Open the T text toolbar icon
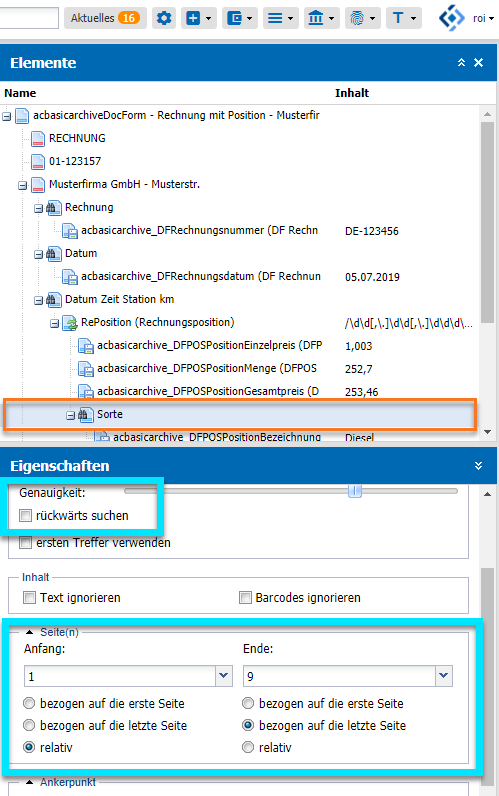The height and width of the screenshot is (796, 499). click(x=404, y=18)
